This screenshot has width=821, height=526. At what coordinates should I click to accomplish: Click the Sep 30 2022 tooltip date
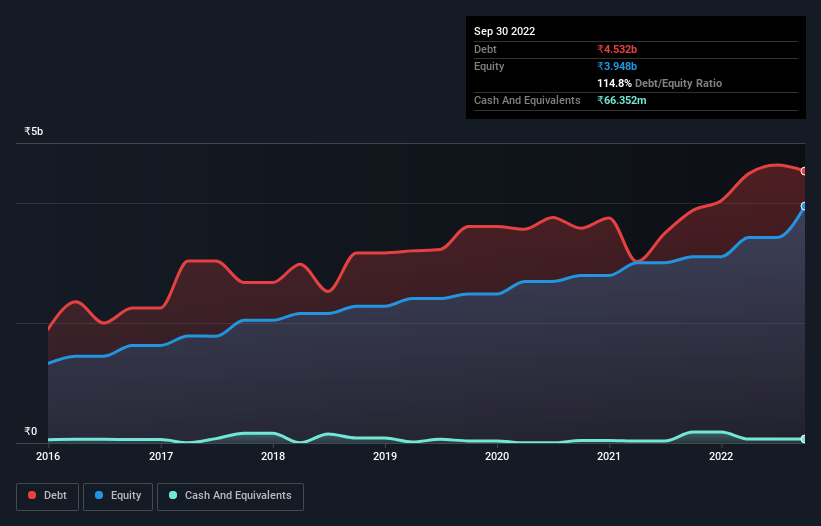tap(504, 31)
